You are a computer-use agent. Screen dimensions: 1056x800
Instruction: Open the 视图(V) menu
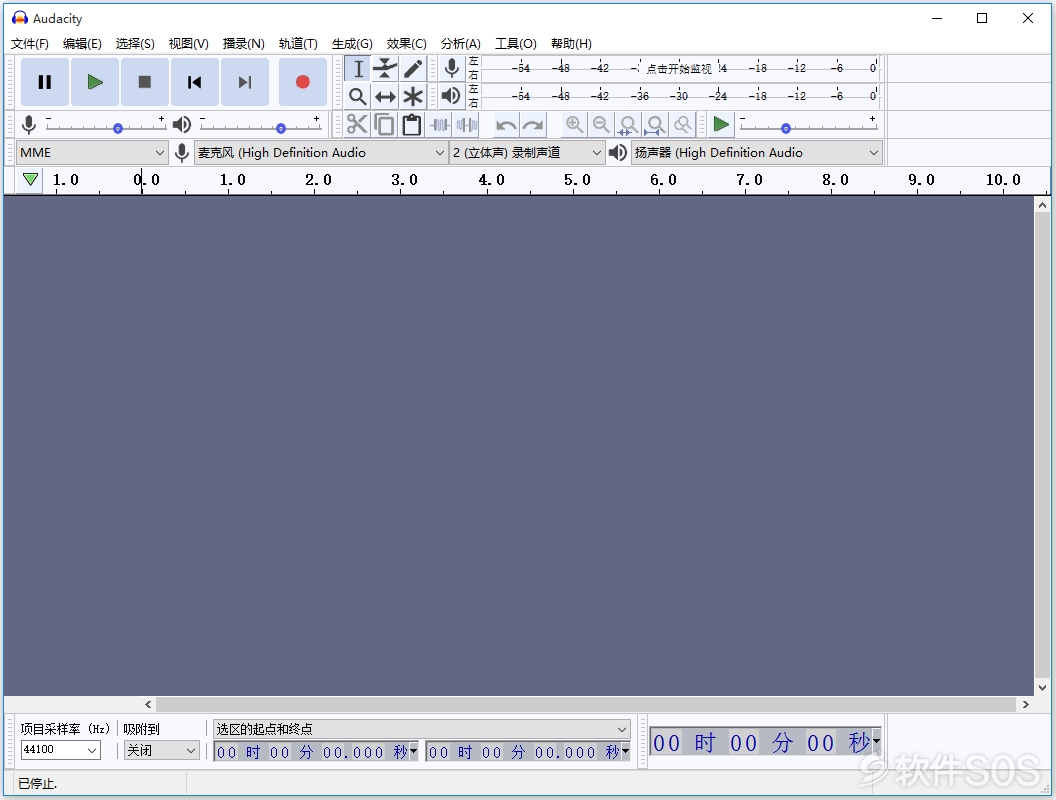point(189,44)
